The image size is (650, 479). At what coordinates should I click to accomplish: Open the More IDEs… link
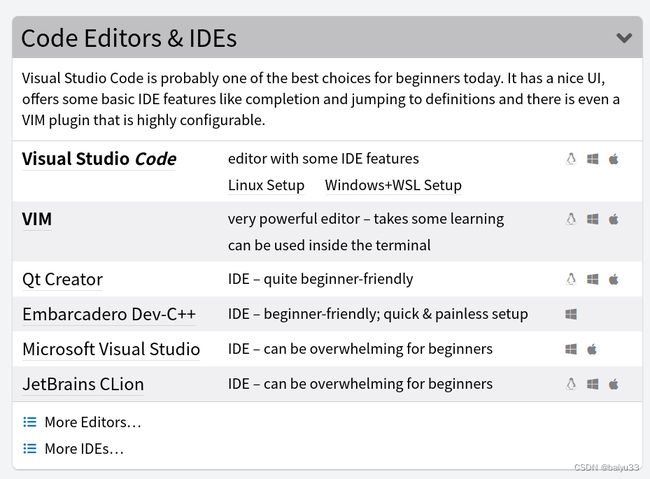[84, 449]
